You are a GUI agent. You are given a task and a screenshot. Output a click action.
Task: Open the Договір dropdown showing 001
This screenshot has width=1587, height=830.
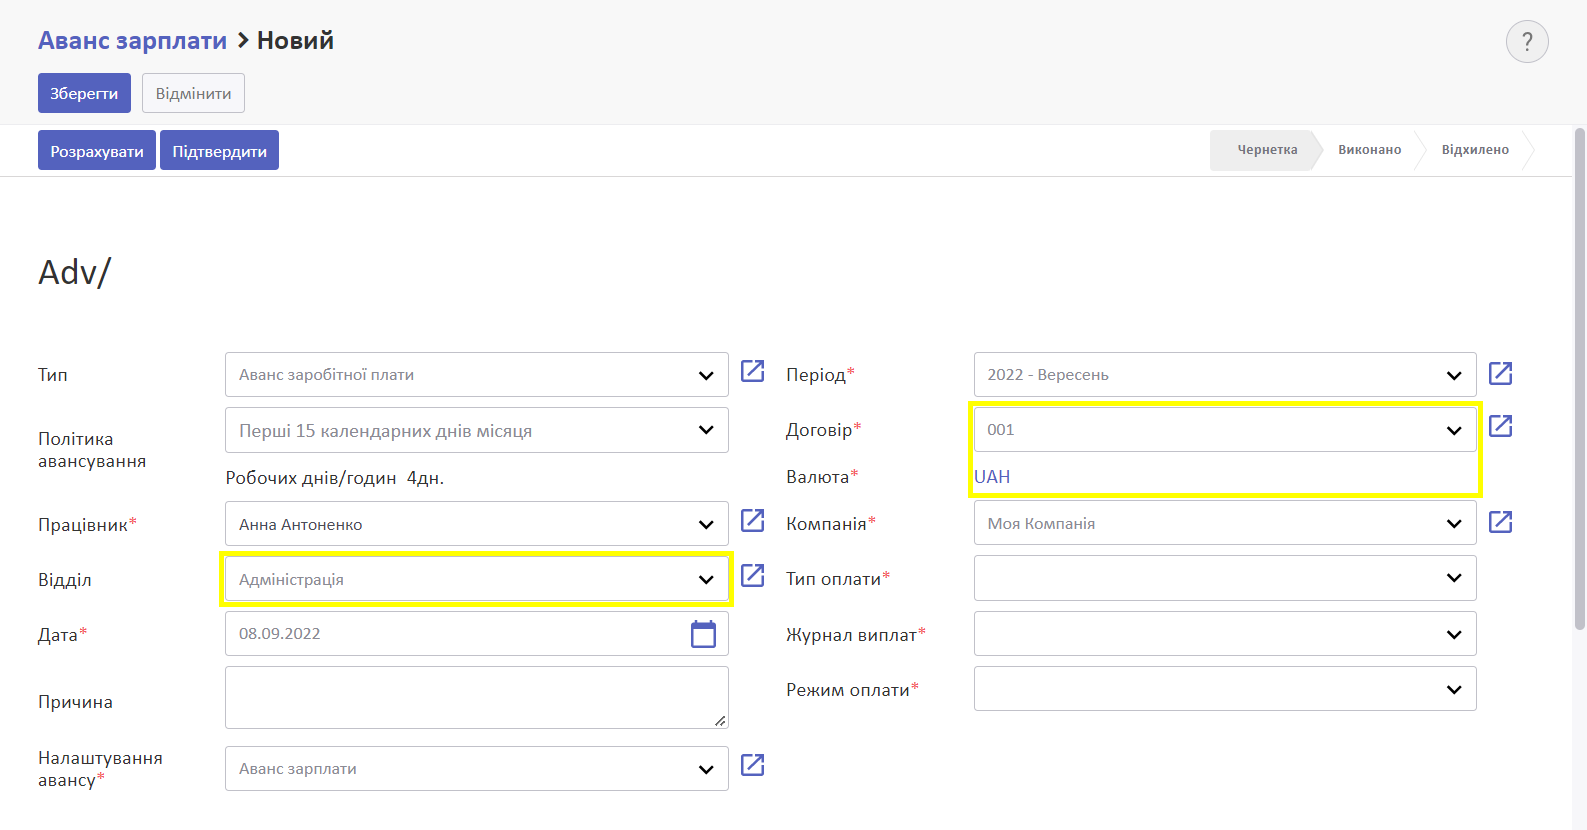pyautogui.click(x=1225, y=429)
